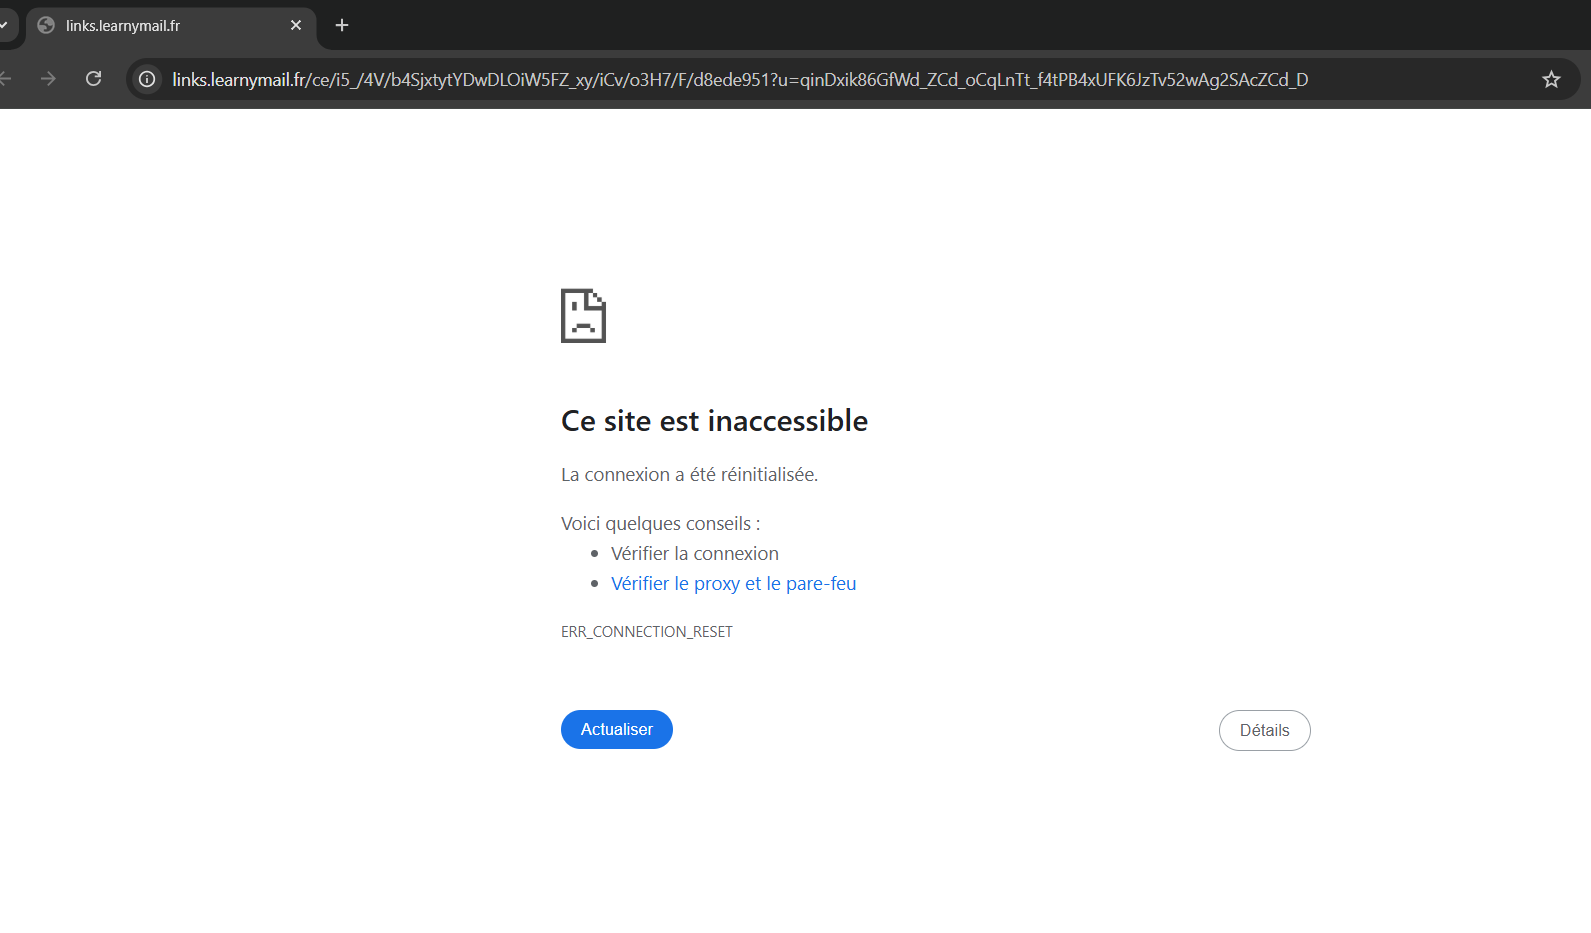Bookmark this page with the star icon
Image resolution: width=1591 pixels, height=933 pixels.
pyautogui.click(x=1551, y=80)
